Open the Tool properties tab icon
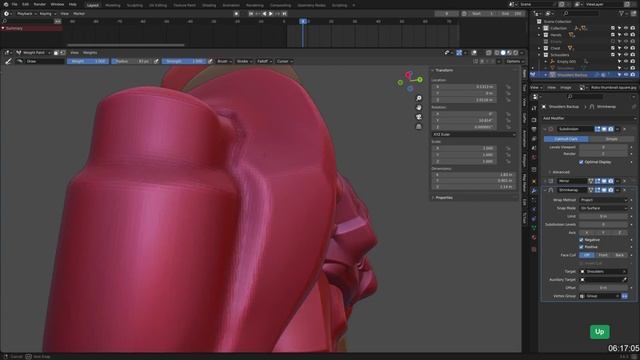The image size is (640, 360). [534, 108]
